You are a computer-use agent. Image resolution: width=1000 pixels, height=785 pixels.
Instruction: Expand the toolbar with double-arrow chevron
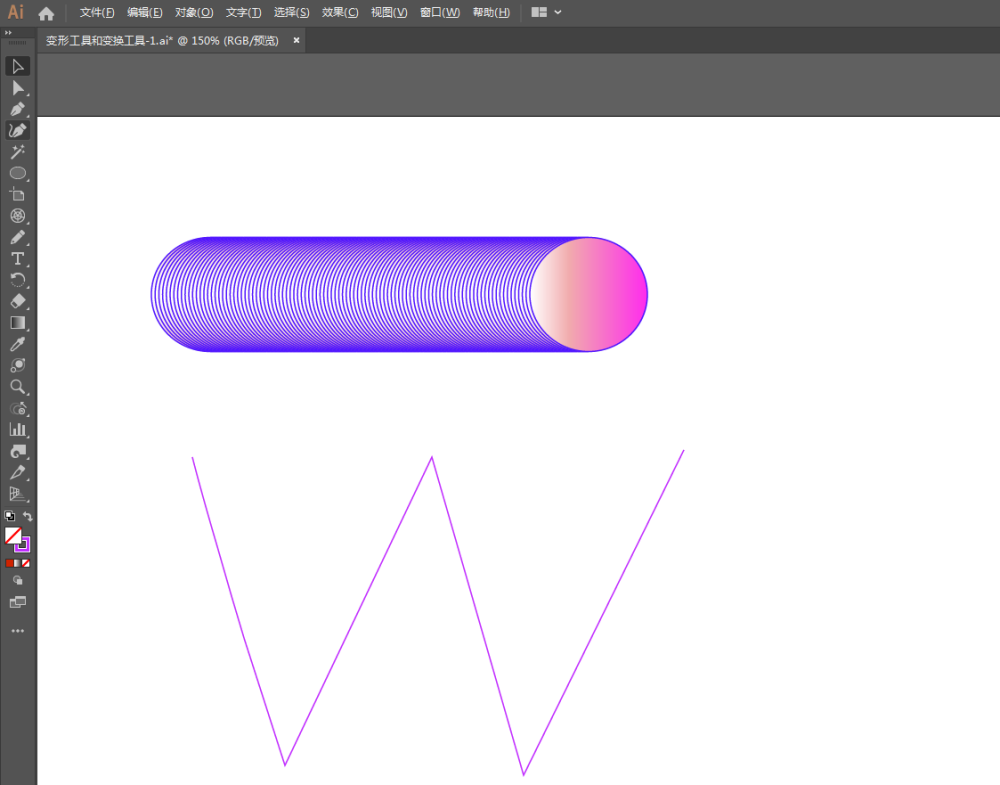coord(9,32)
